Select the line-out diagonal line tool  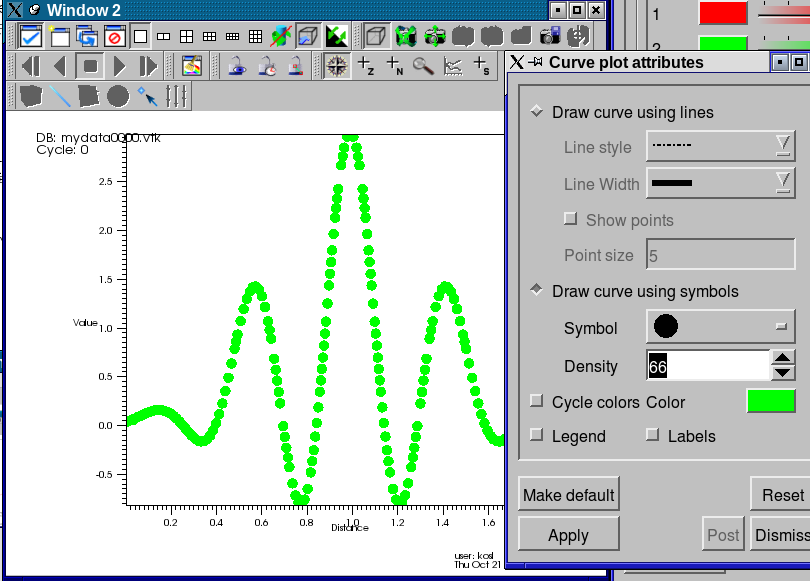(x=60, y=97)
